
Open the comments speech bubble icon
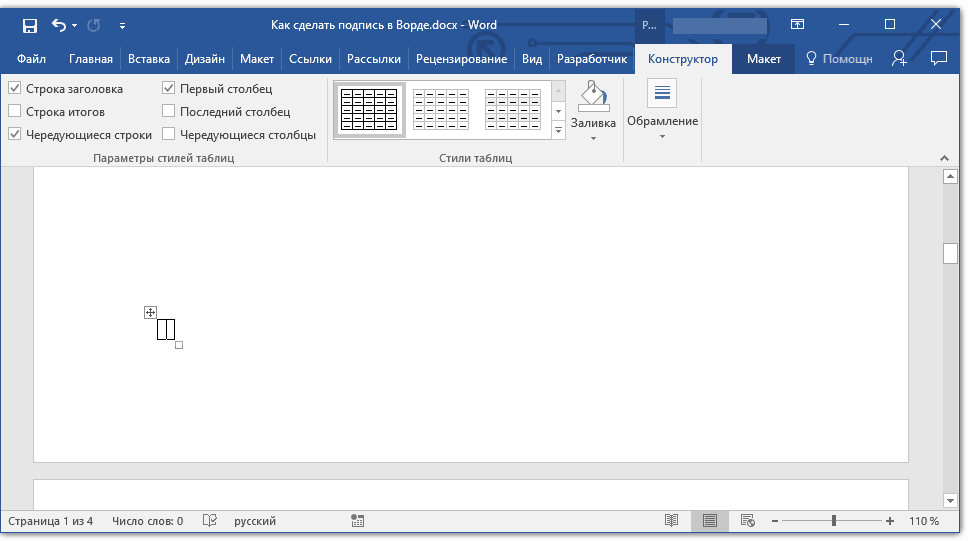pos(938,59)
